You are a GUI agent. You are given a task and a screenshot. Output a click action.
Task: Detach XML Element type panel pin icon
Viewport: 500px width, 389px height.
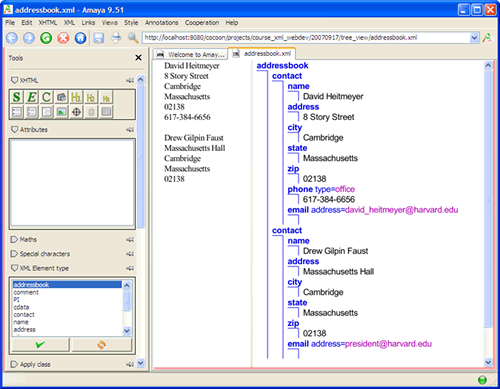(130, 268)
